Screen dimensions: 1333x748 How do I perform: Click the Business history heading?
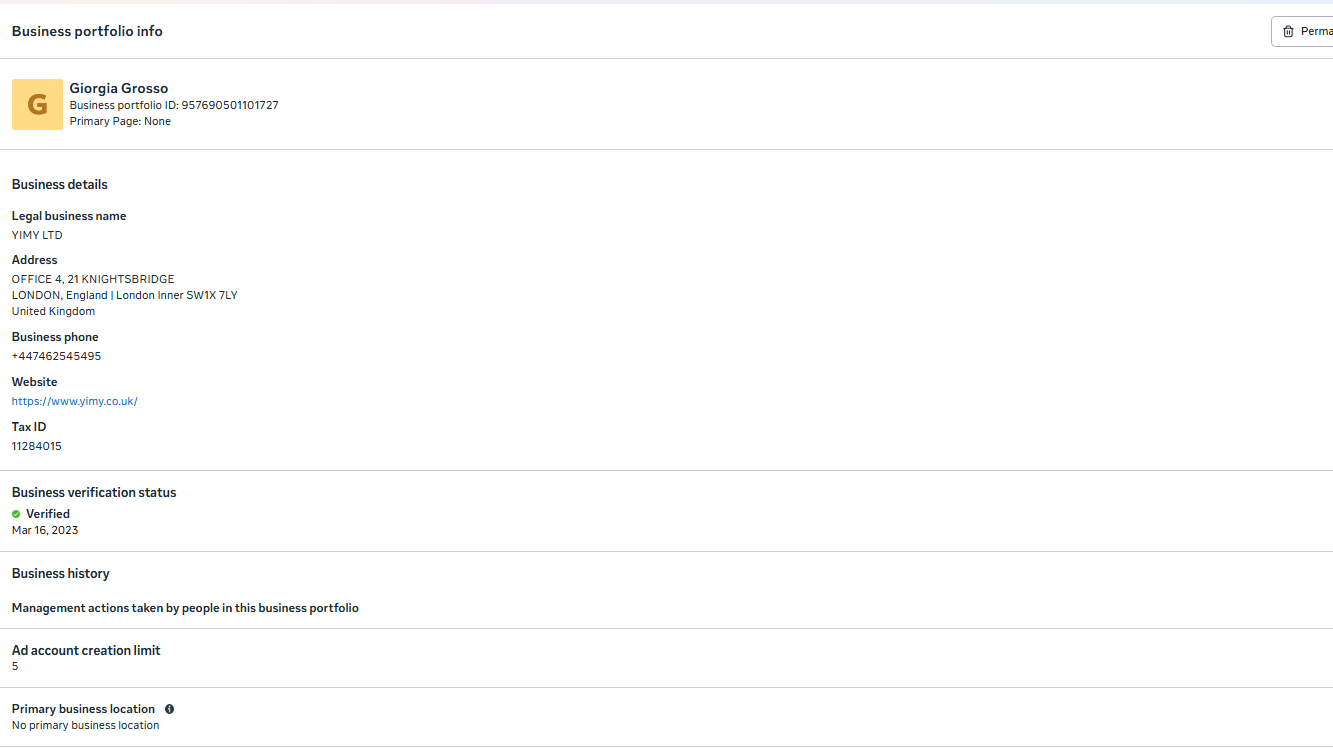[x=61, y=573]
